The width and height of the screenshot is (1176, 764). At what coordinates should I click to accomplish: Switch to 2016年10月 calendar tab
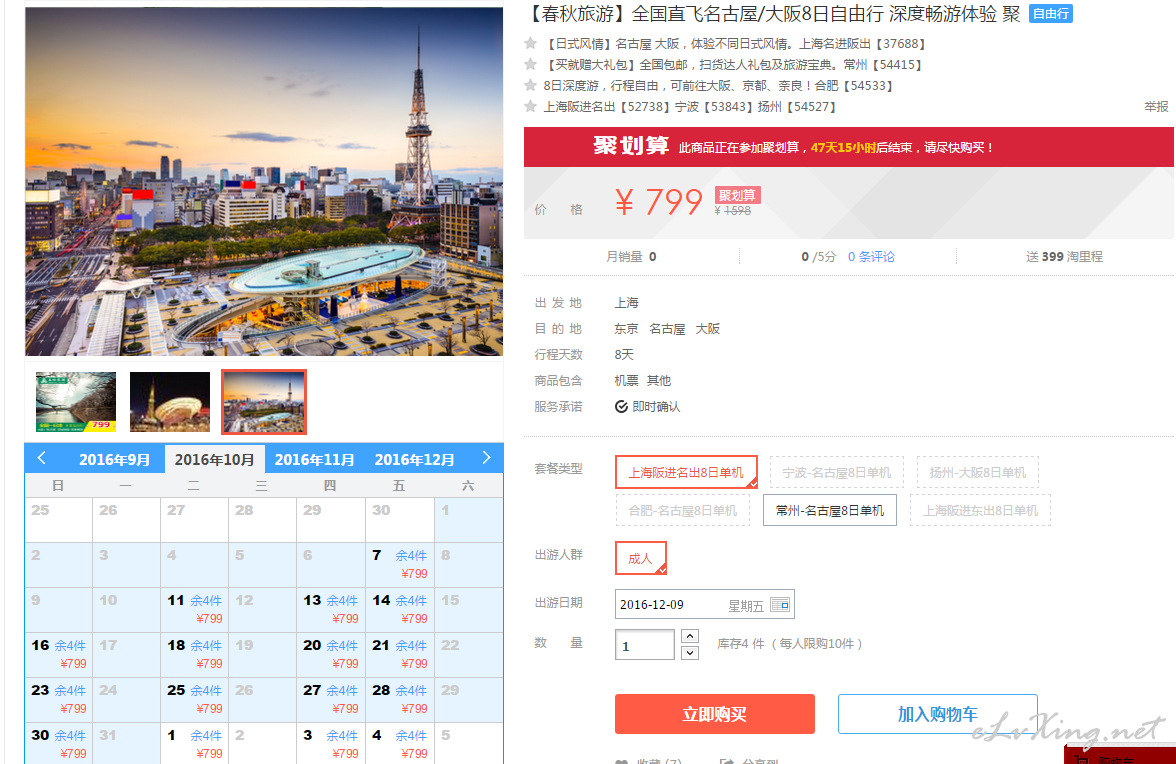click(214, 459)
